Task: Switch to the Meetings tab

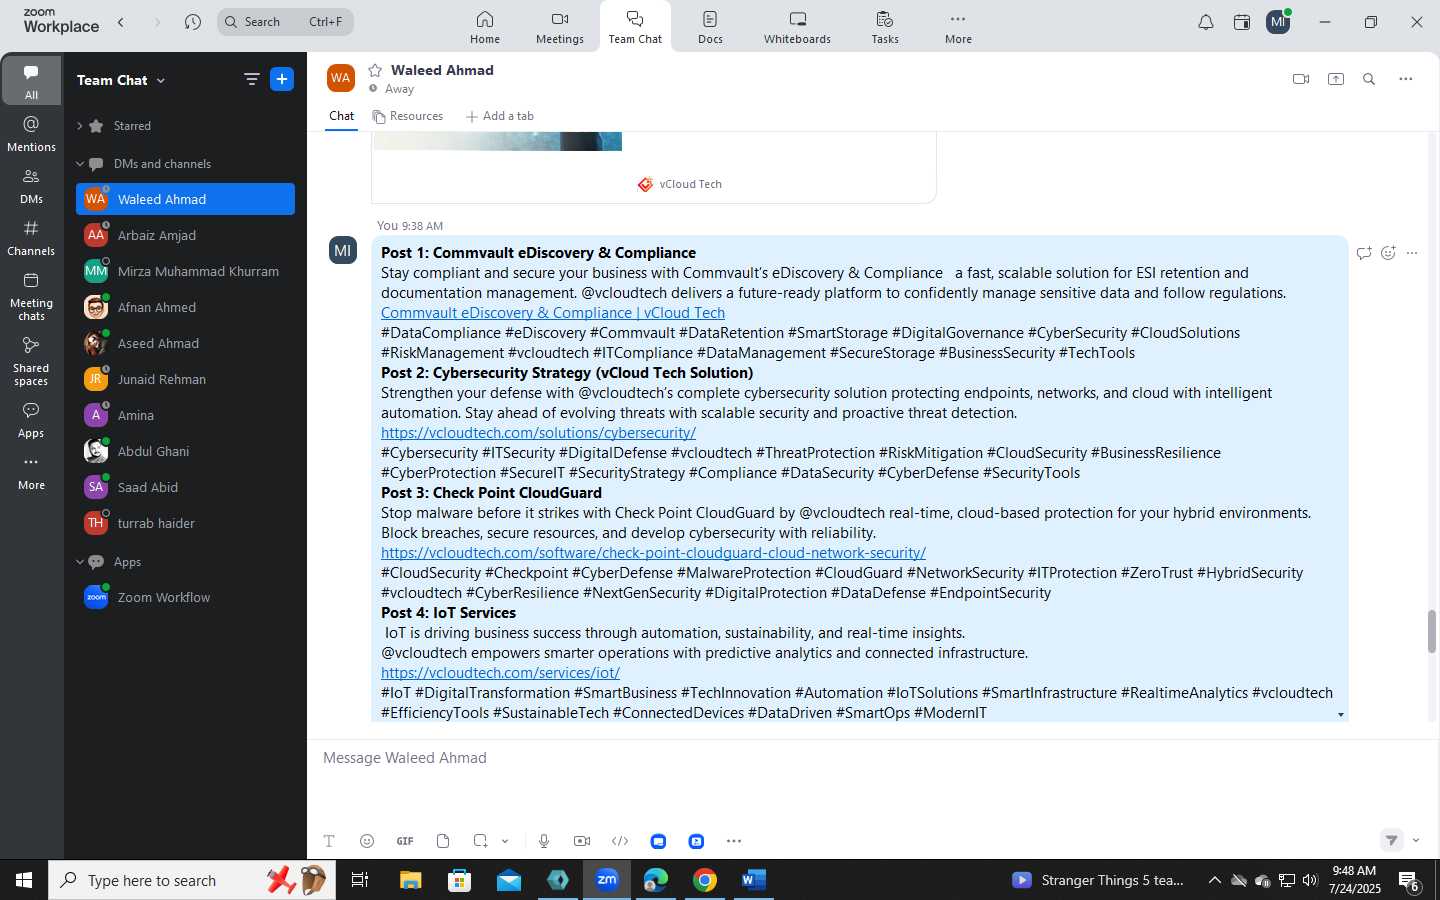Action: click(560, 27)
